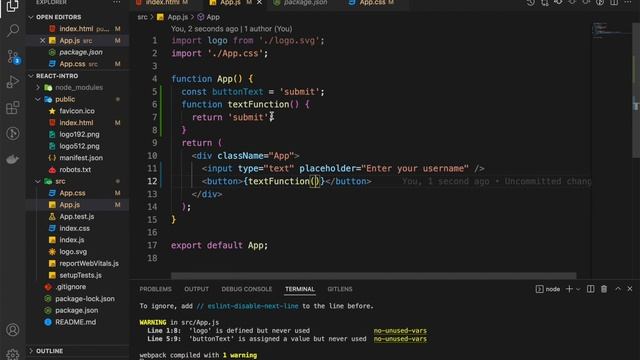
Task: Open index.html in the public folder
Action: pyautogui.click(x=76, y=123)
